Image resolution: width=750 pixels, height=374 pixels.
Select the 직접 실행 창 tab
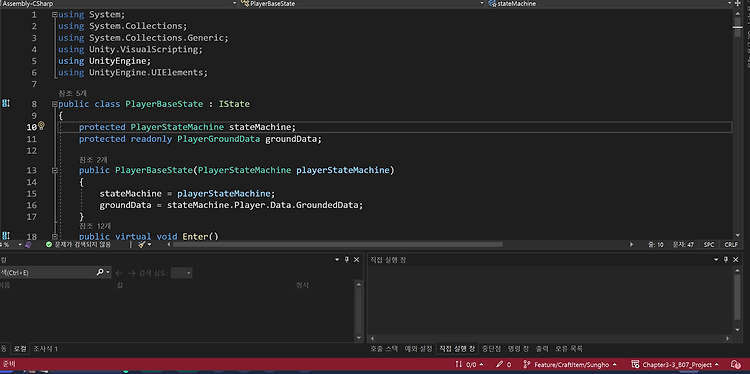point(457,349)
